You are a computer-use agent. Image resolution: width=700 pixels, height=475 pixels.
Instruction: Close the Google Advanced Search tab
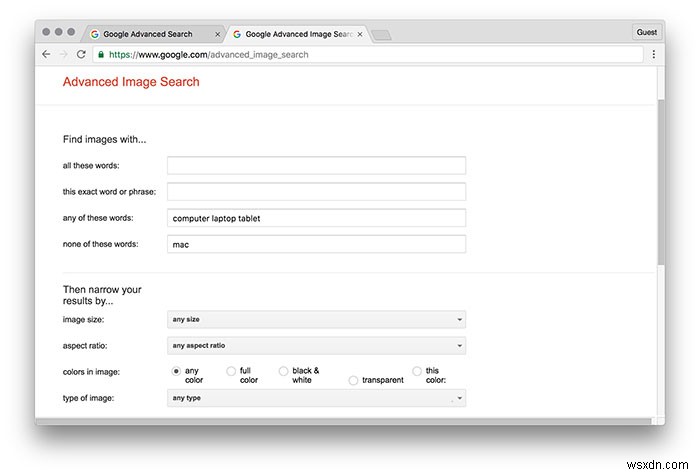click(216, 33)
